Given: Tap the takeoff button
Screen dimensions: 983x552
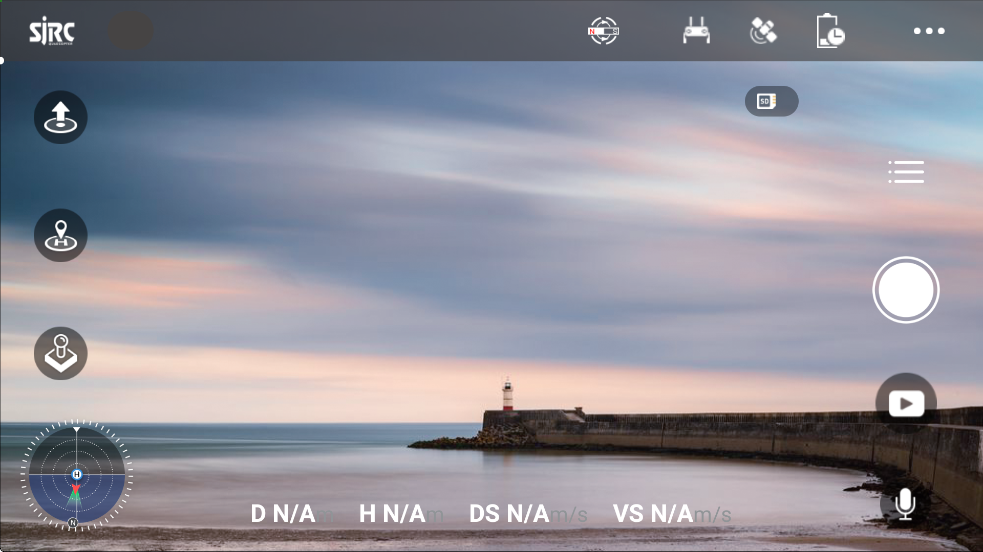Looking at the screenshot, I should [x=61, y=117].
